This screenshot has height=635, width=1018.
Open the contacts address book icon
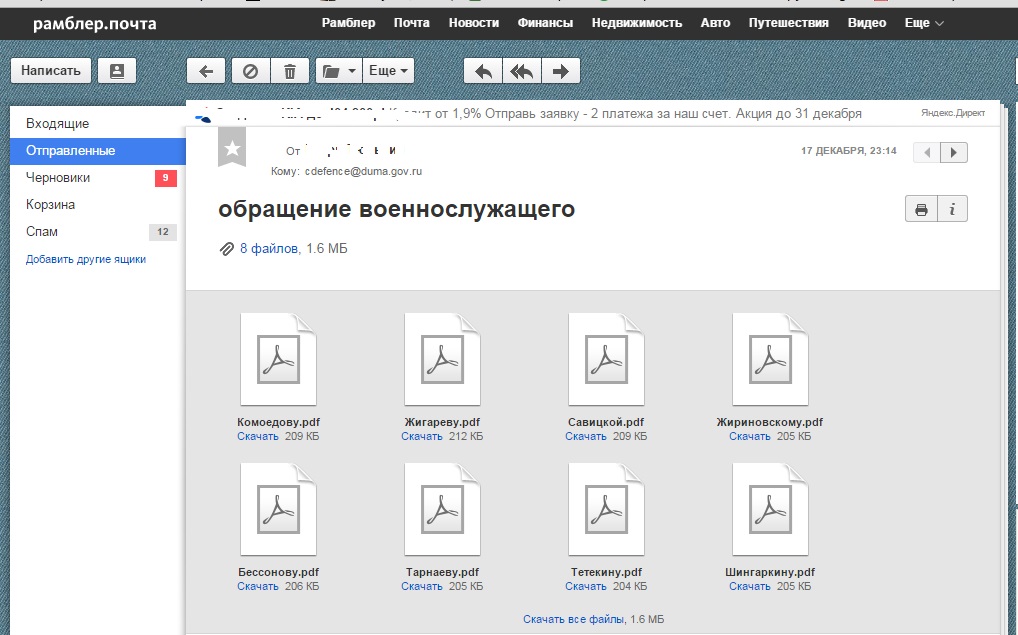click(117, 71)
